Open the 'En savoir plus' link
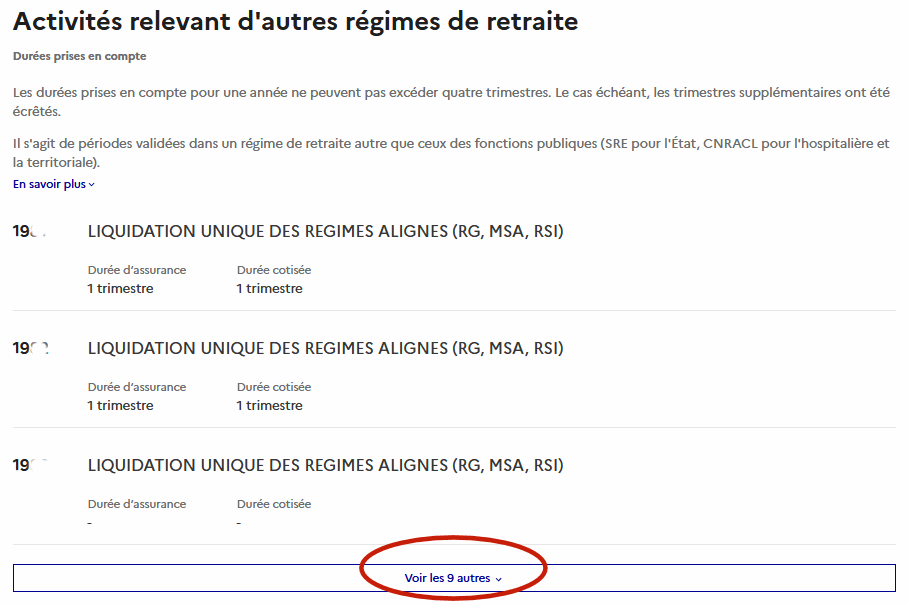Image resolution: width=909 pixels, height=605 pixels. pyautogui.click(x=50, y=184)
